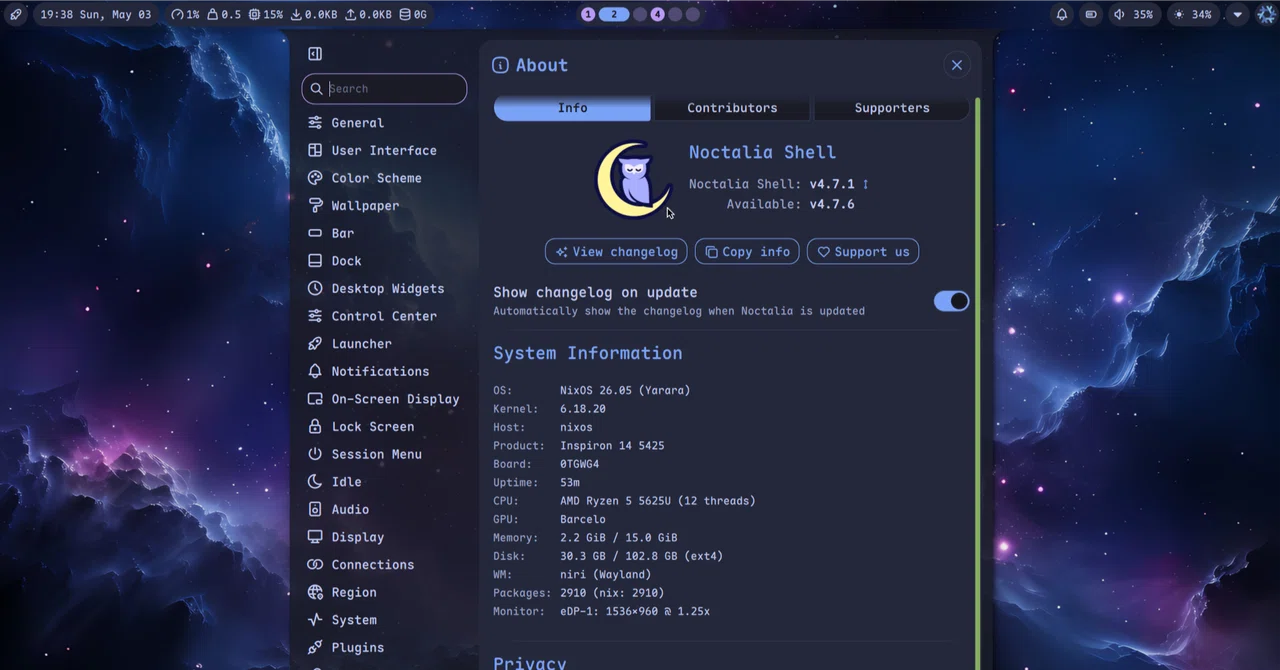This screenshot has width=1280, height=670.
Task: Click the Launcher rocket icon in sidebar
Action: click(315, 343)
